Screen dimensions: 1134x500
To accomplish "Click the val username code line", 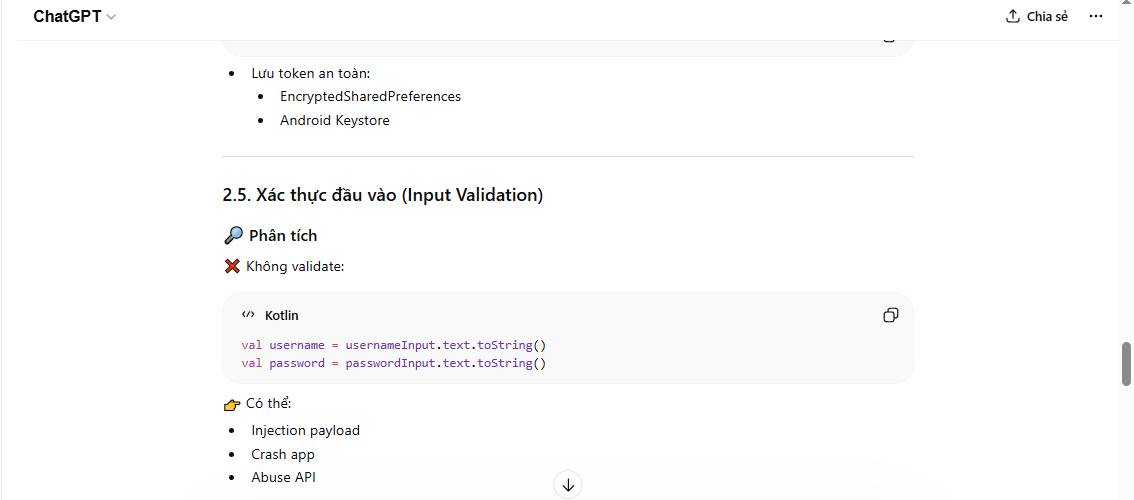I will (393, 345).
